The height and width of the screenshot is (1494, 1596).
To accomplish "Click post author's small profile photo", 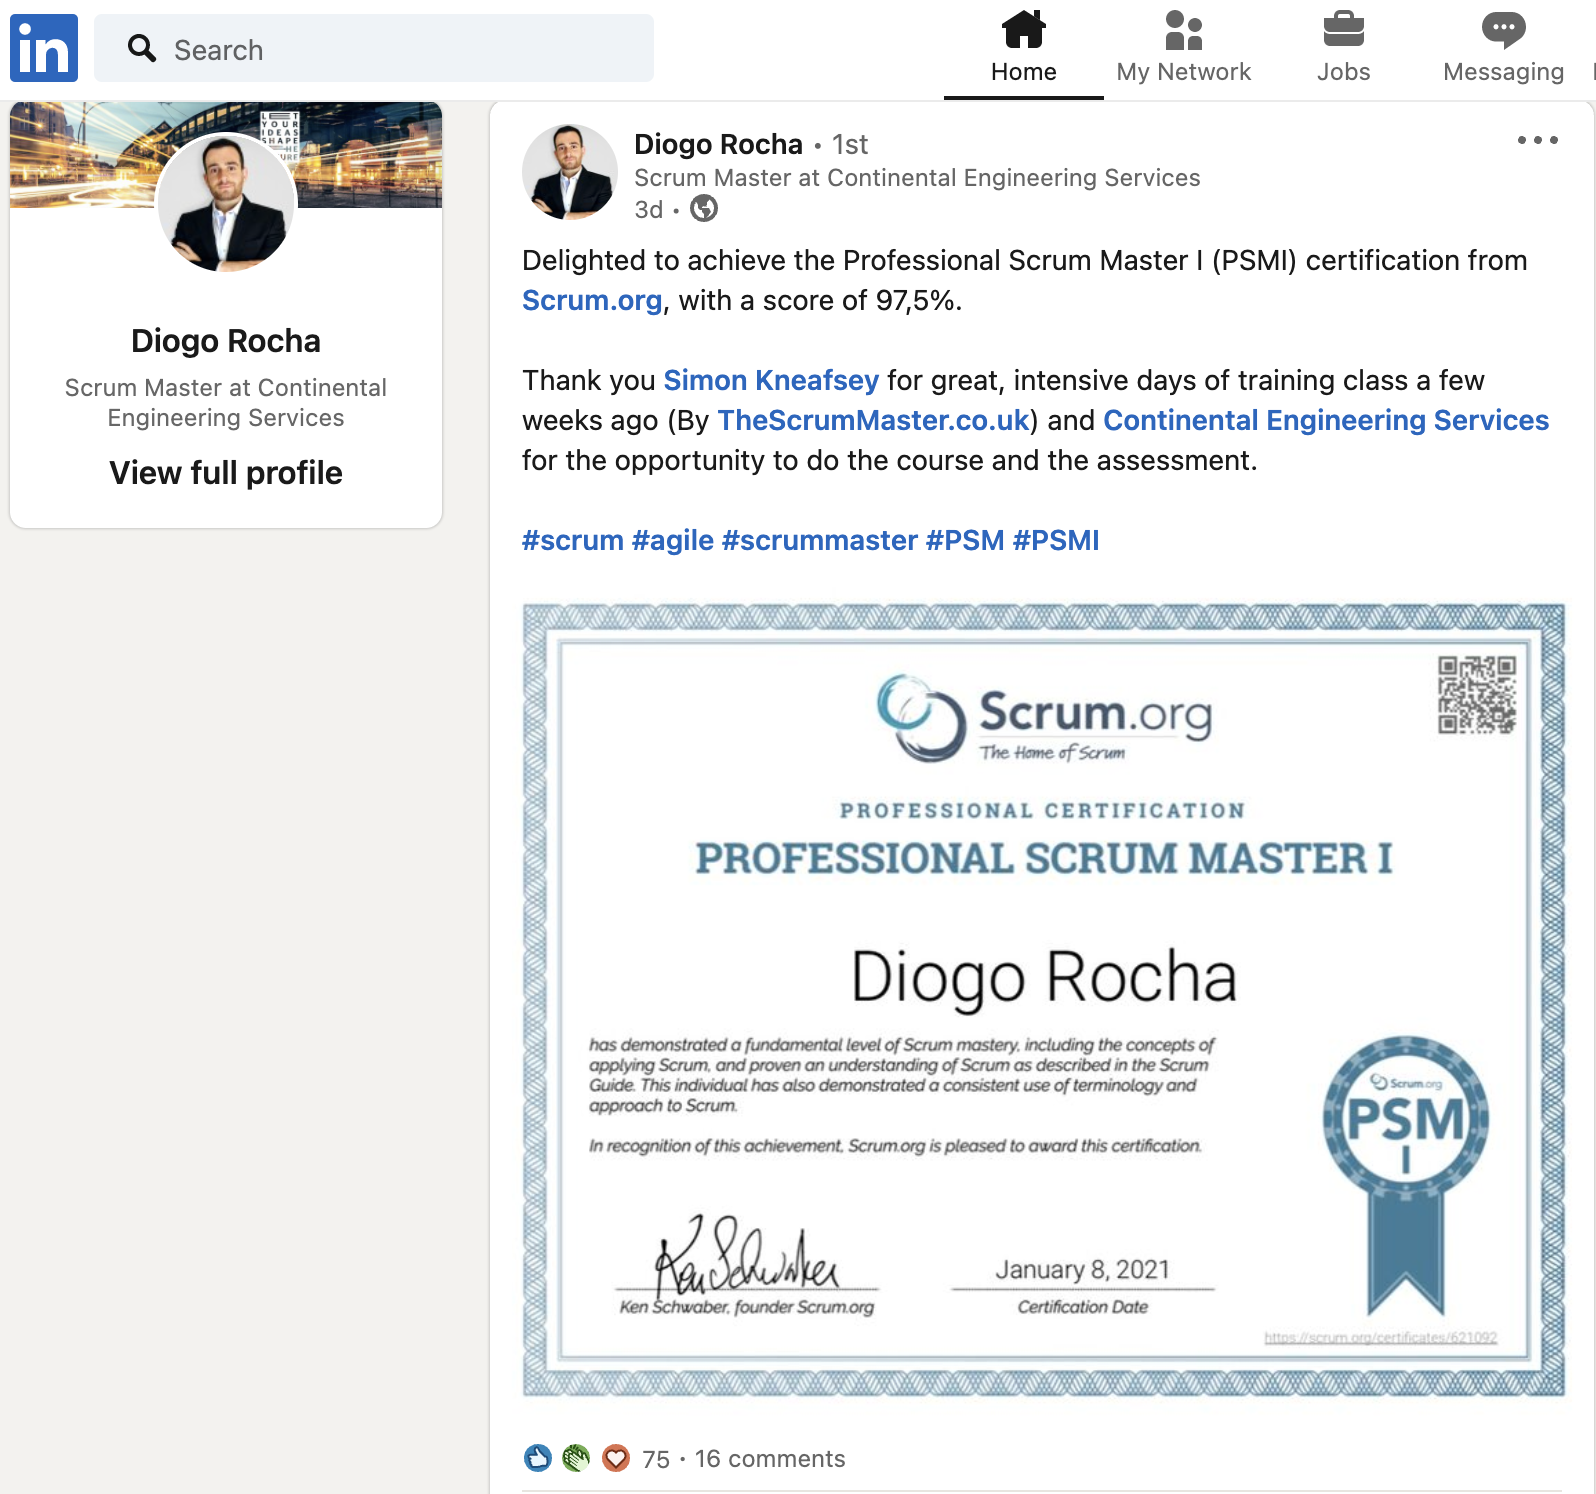I will click(570, 172).
